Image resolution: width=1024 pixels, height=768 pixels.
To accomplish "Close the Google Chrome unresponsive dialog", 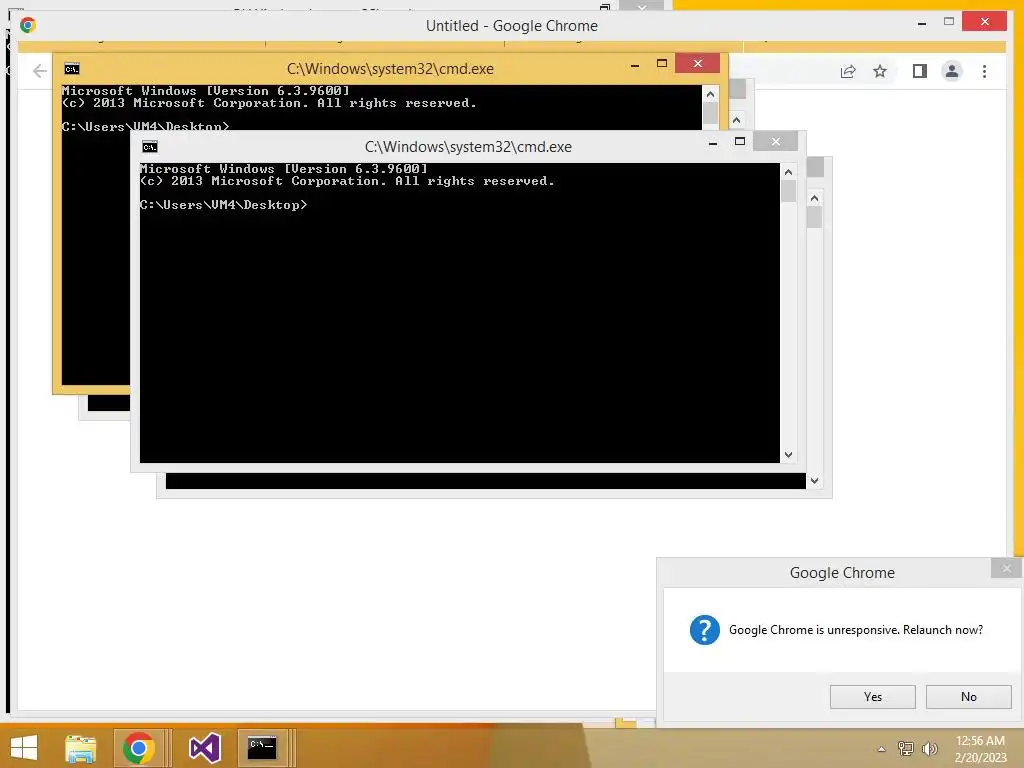I will pyautogui.click(x=1006, y=568).
